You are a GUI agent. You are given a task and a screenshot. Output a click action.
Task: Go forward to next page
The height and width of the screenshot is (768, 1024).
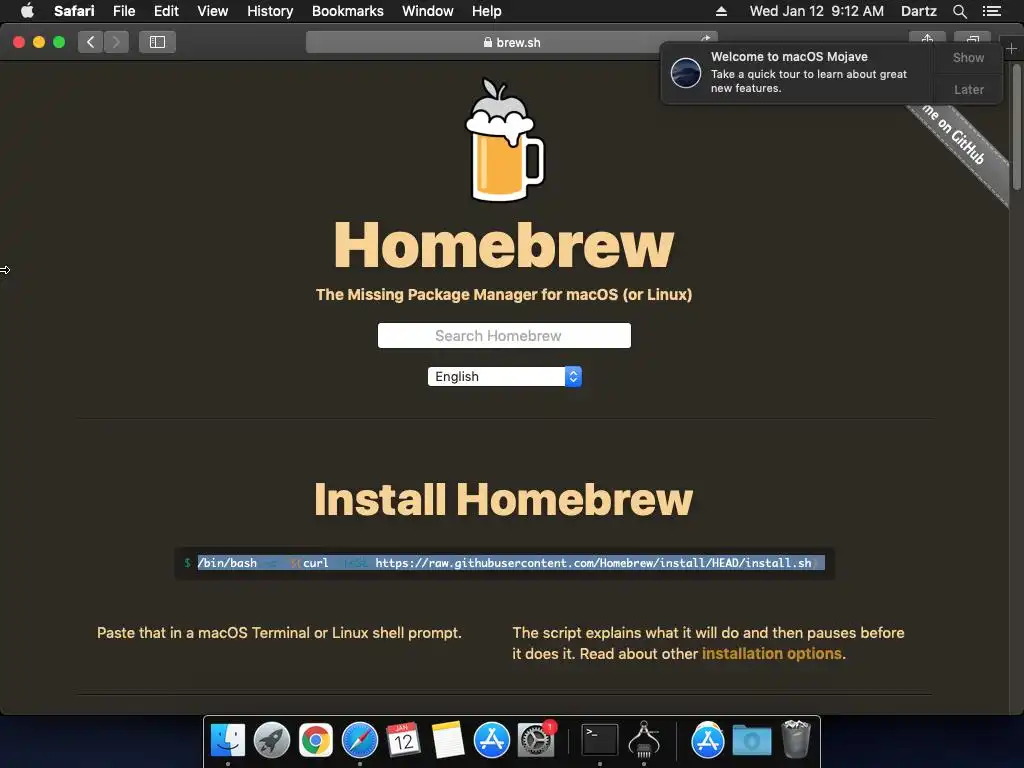click(x=116, y=42)
